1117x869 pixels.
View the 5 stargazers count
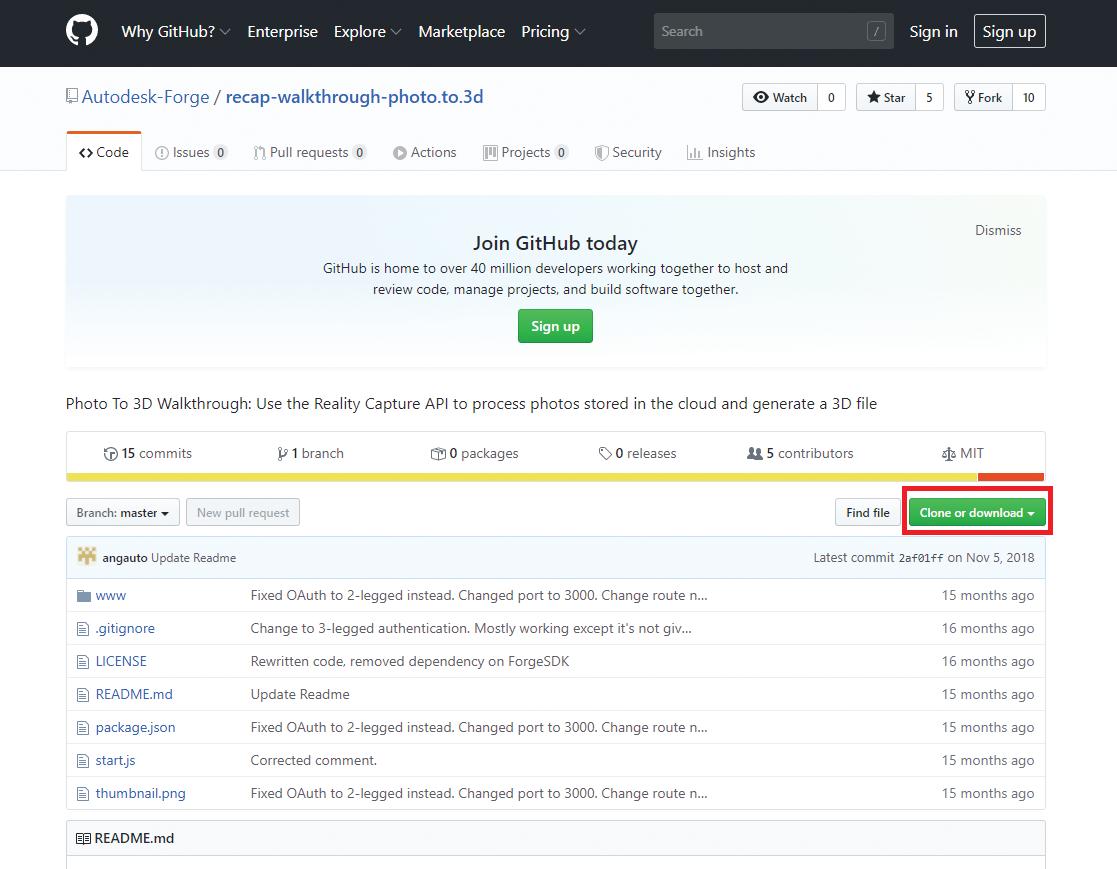click(929, 98)
